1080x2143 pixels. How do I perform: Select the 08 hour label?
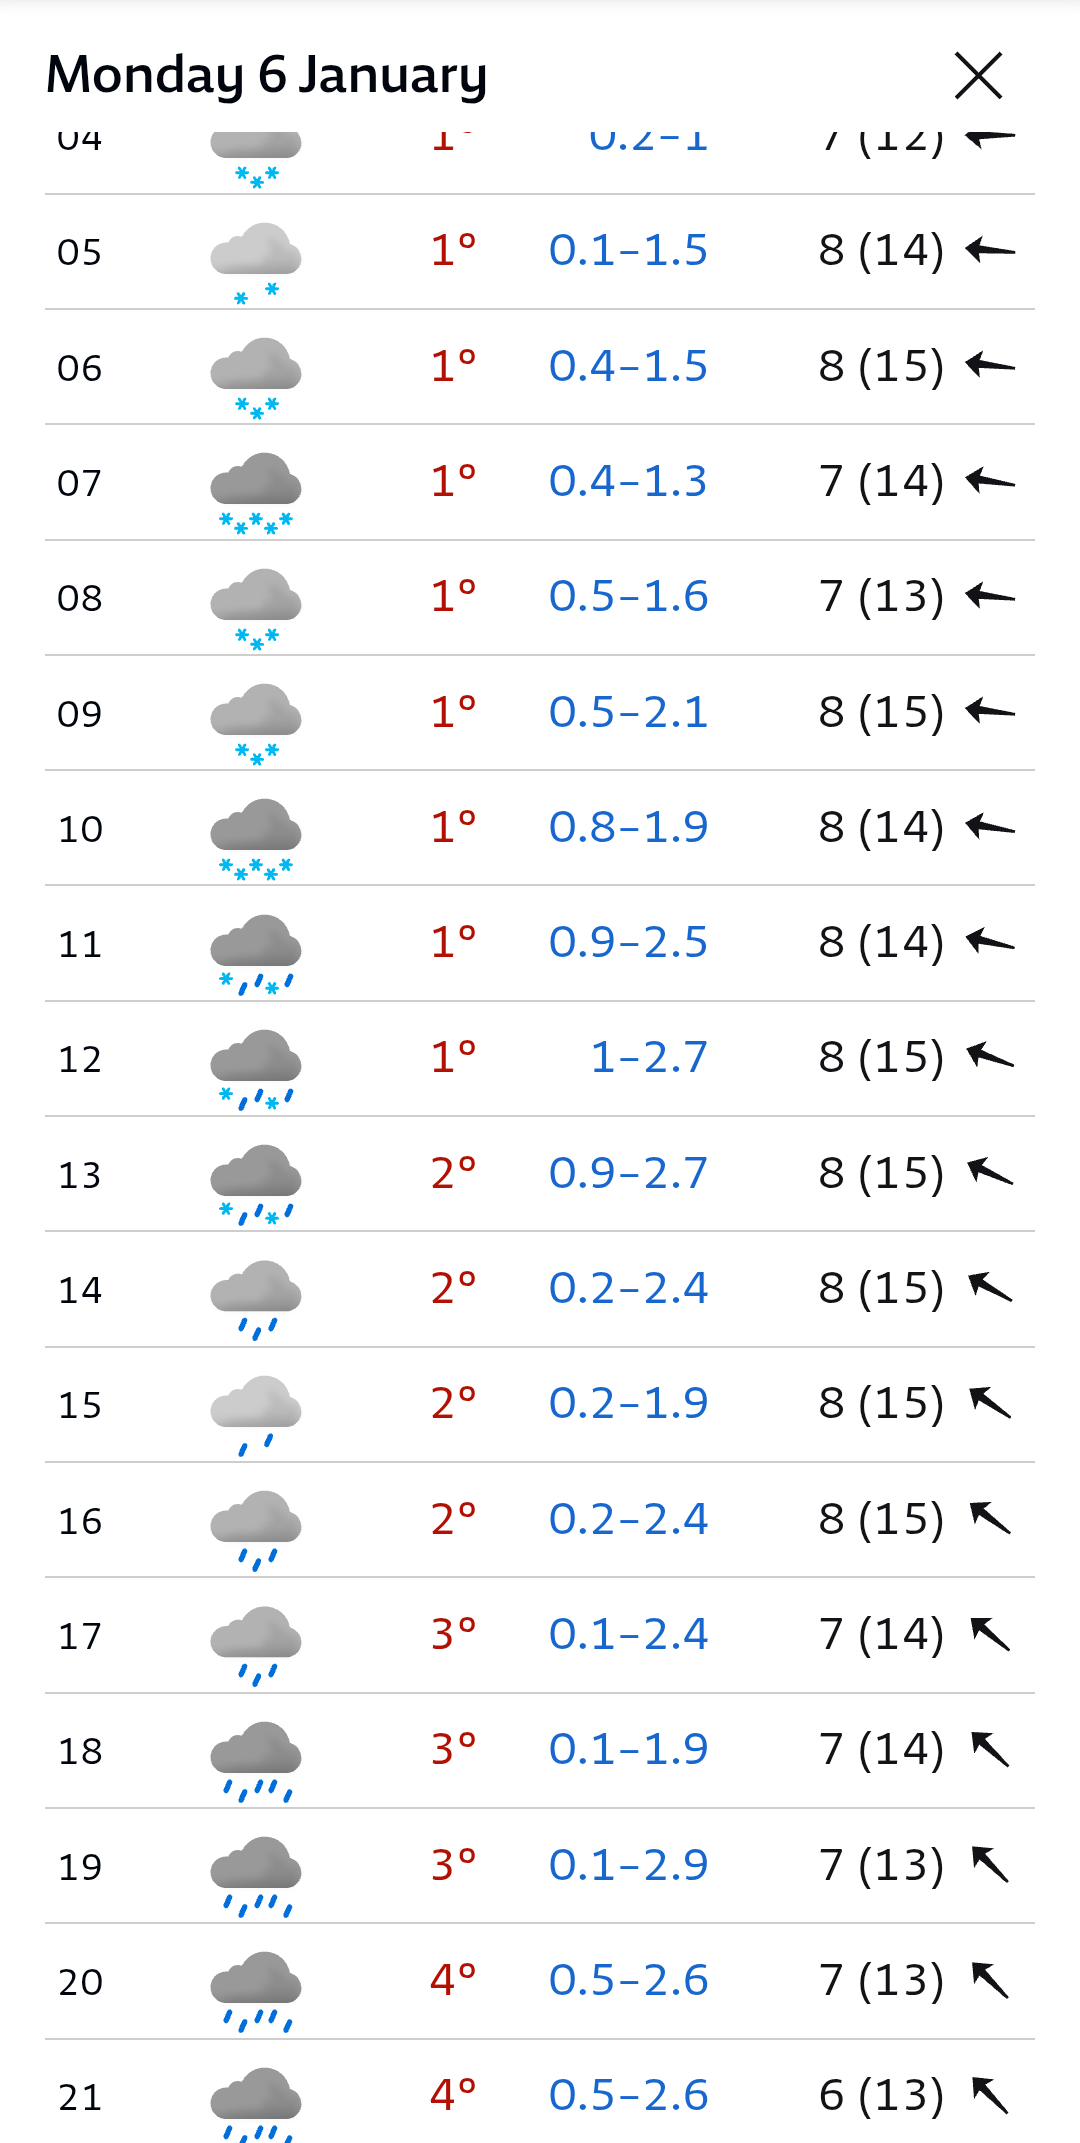click(80, 598)
